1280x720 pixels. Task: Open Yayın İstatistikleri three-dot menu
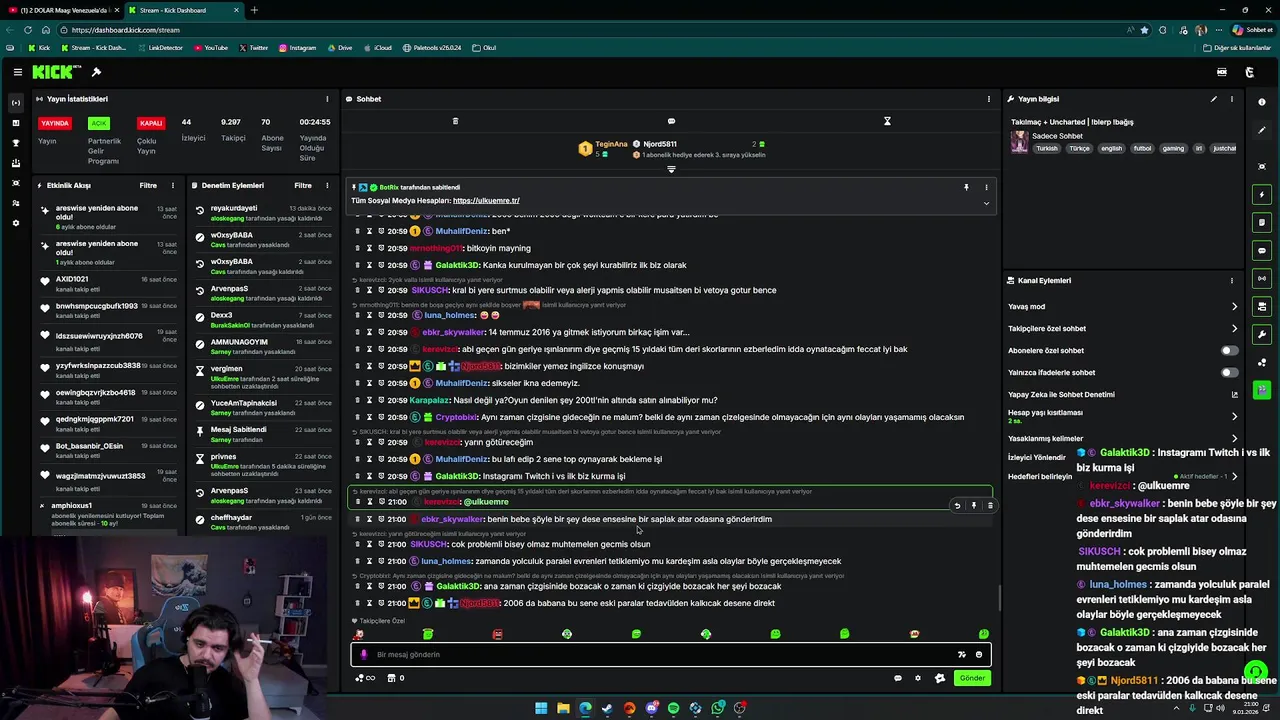pos(327,99)
